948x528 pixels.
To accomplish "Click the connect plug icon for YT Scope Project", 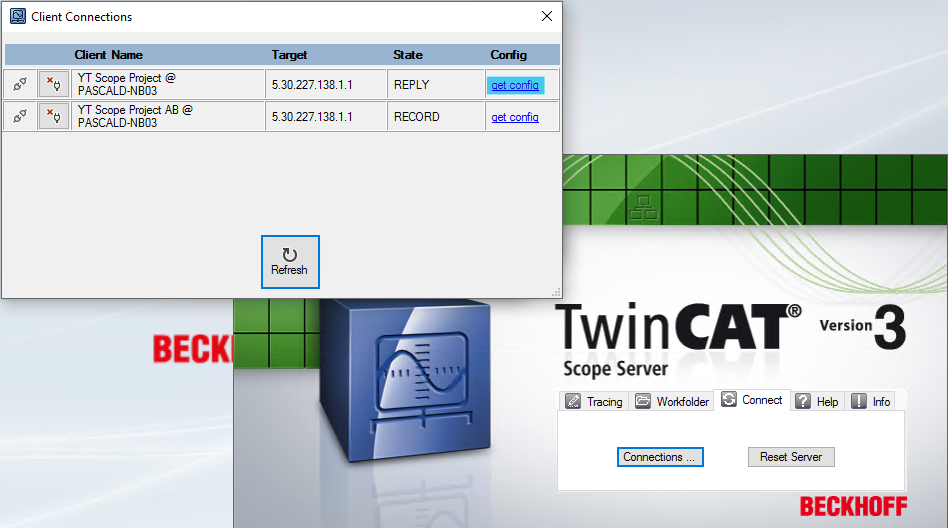I will tap(19, 85).
